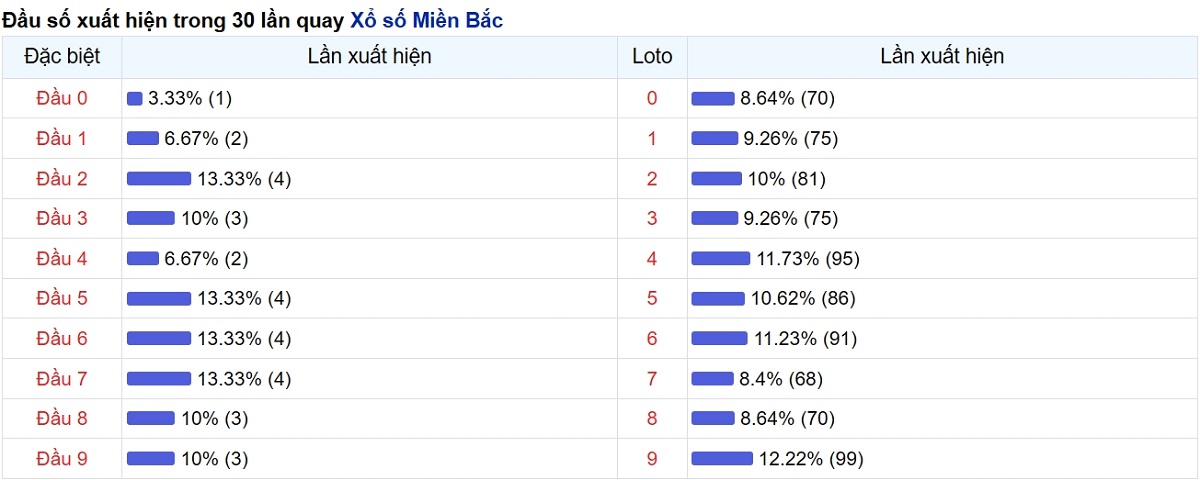Select Loto number 2 in the table

(x=652, y=178)
